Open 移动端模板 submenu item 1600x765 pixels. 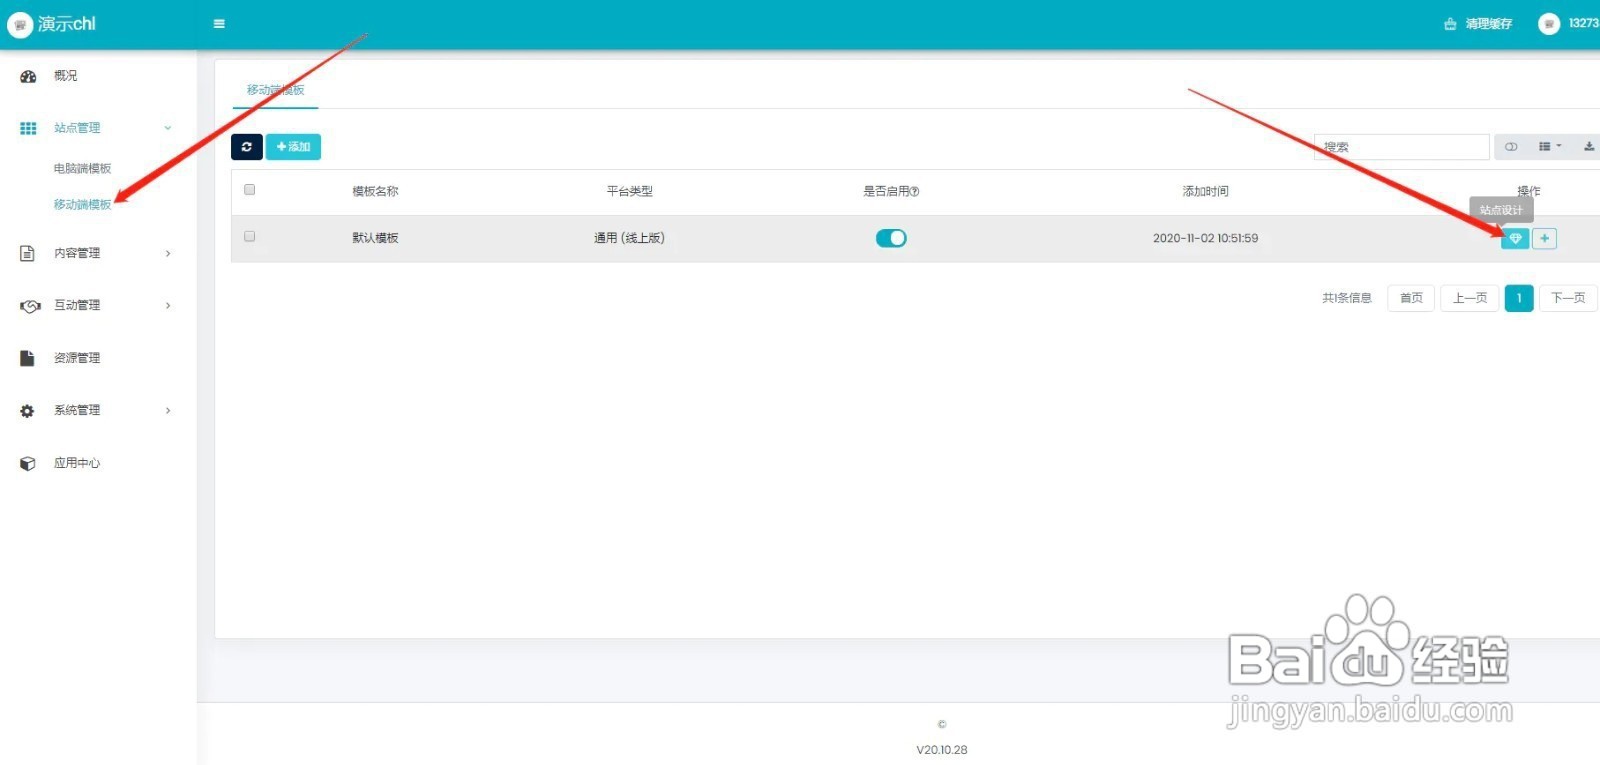[x=82, y=204]
